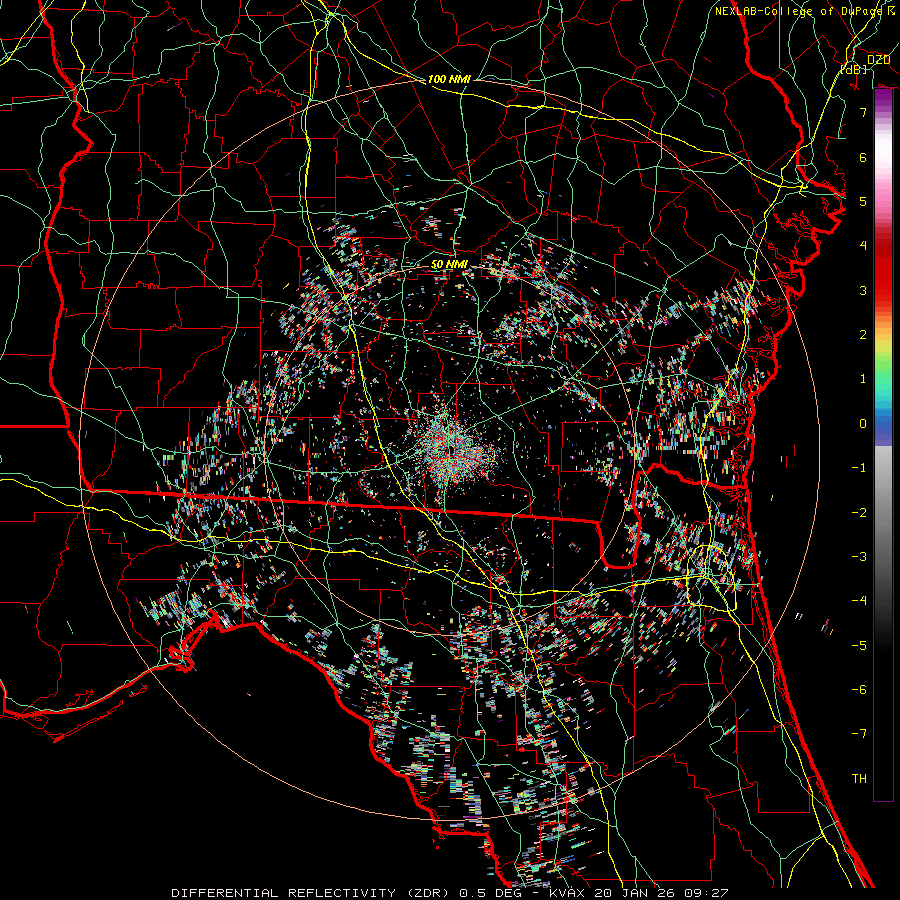This screenshot has height=900, width=900.
Task: Click the positive 2 scale value
Action: [x=863, y=335]
